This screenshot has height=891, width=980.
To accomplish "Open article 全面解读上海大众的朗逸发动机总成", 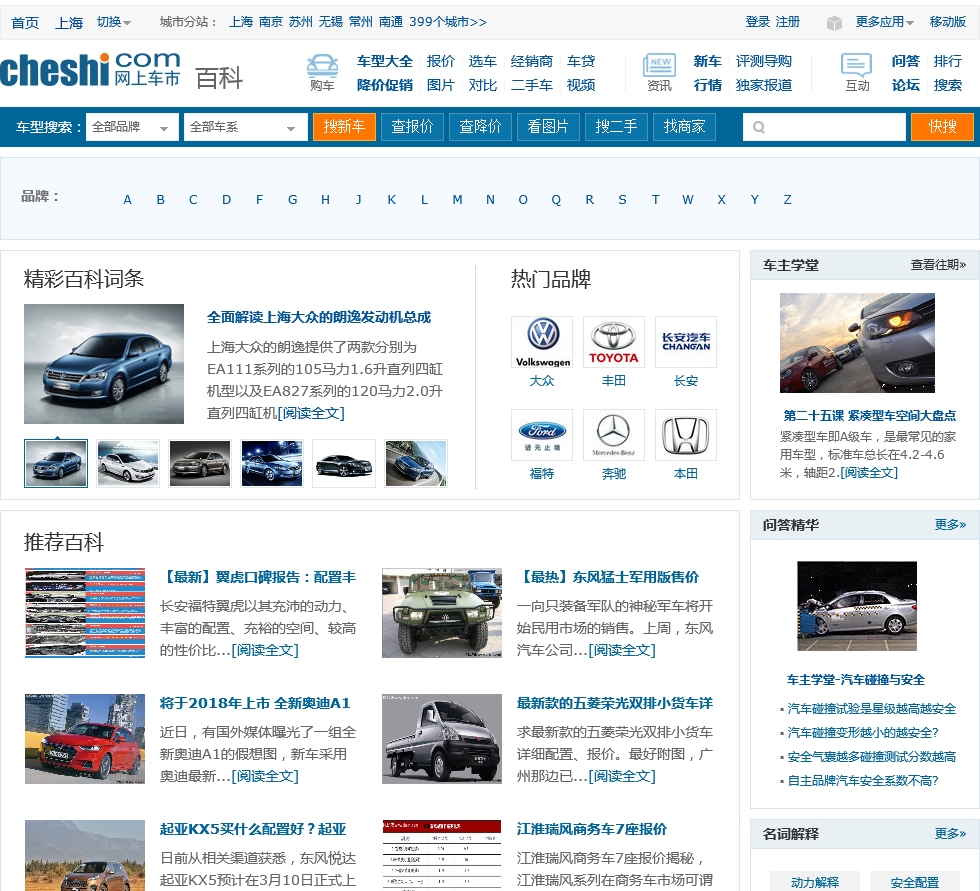I will 319,317.
